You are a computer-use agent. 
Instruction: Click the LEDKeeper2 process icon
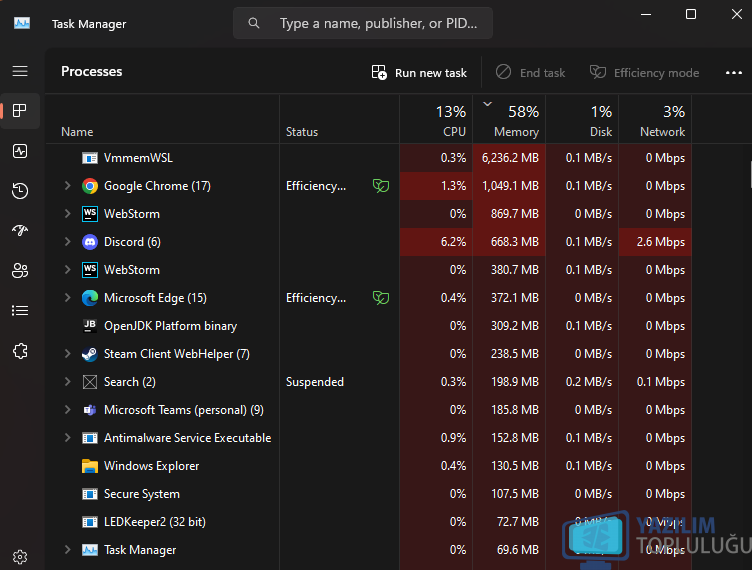point(90,522)
